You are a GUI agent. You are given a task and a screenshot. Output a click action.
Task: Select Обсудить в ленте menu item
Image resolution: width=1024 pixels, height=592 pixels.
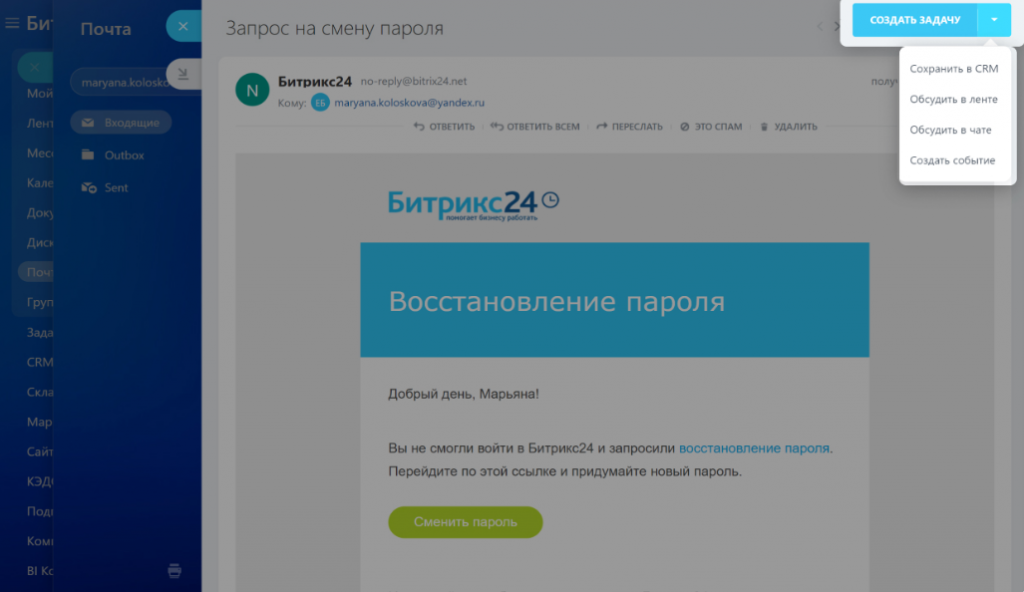(x=953, y=99)
